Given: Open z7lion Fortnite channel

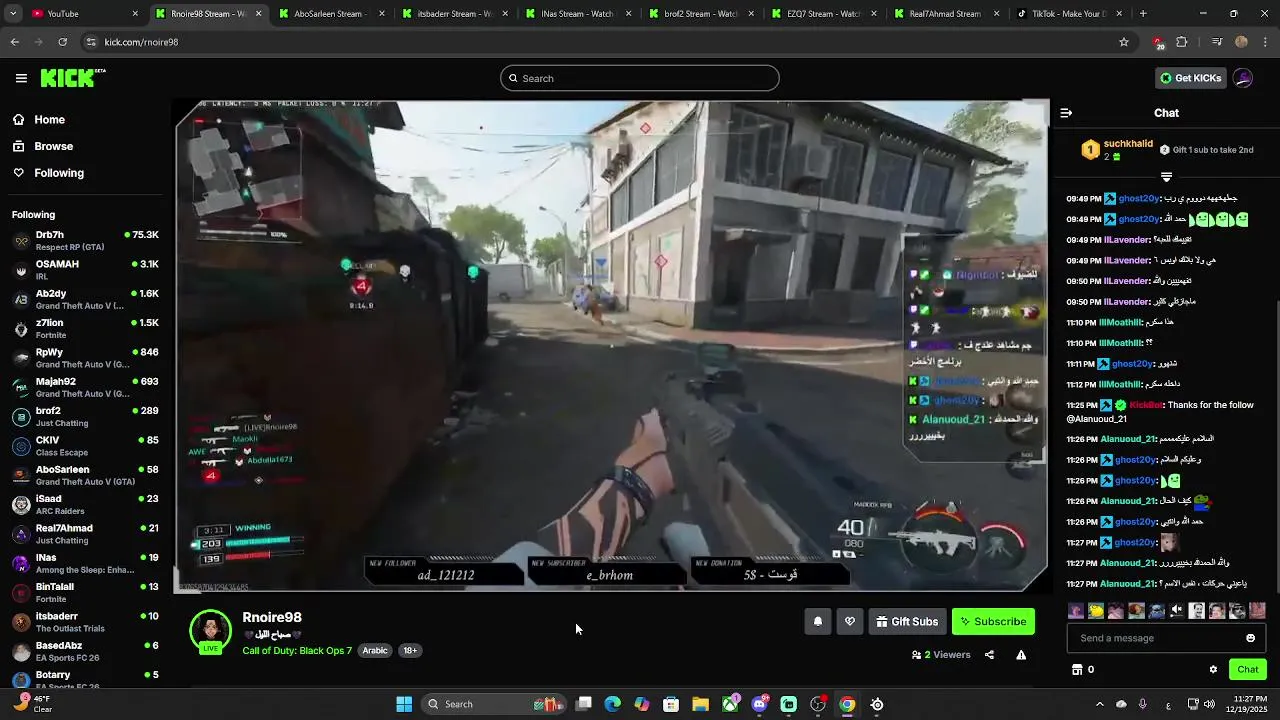Looking at the screenshot, I should pyautogui.click(x=85, y=329).
